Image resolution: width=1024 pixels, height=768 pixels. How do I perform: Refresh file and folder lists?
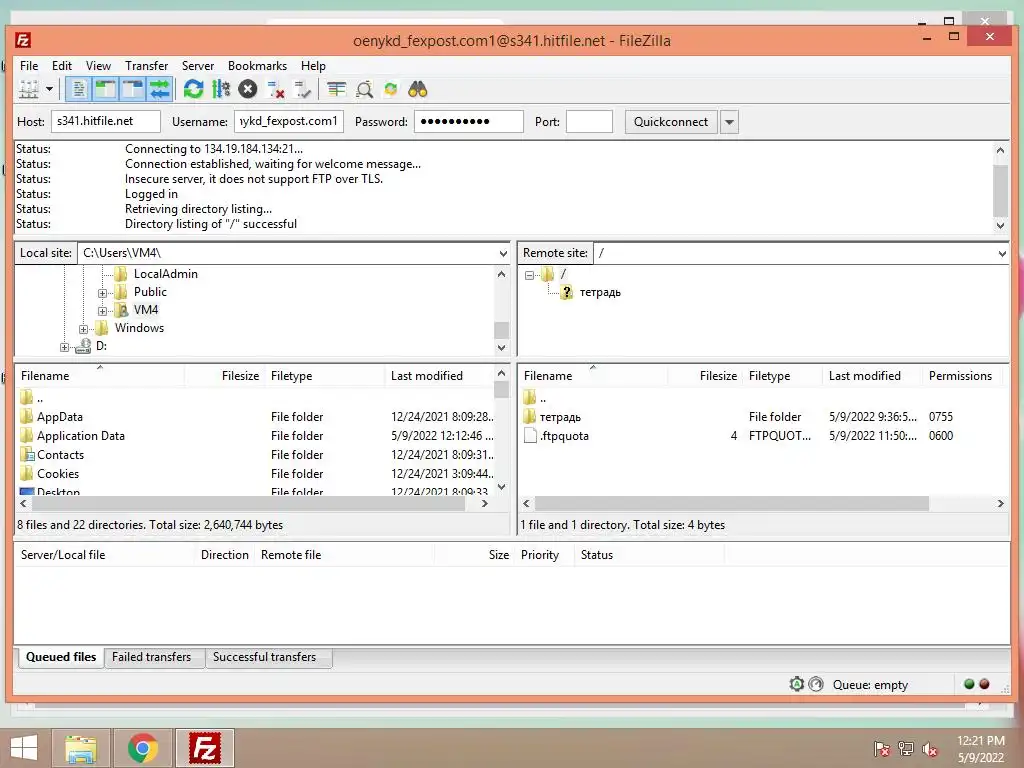pos(193,89)
